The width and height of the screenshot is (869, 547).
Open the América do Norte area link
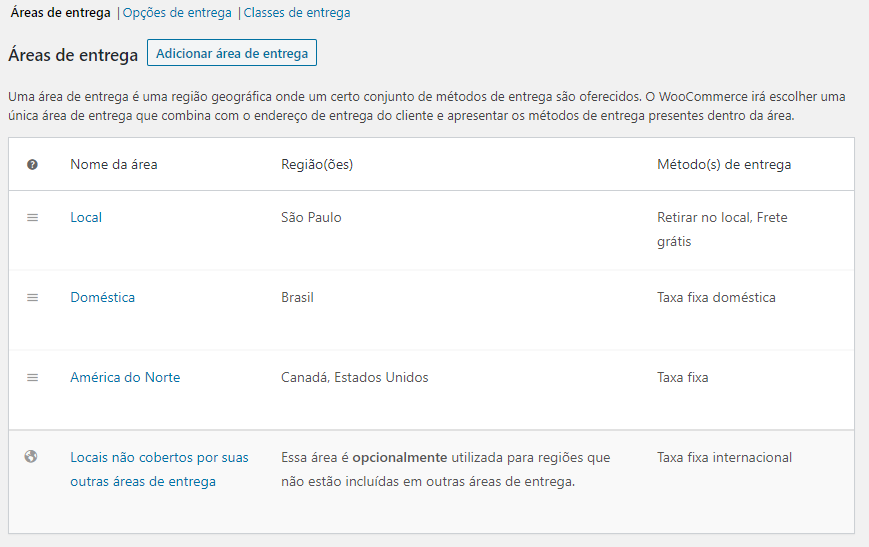(x=125, y=377)
